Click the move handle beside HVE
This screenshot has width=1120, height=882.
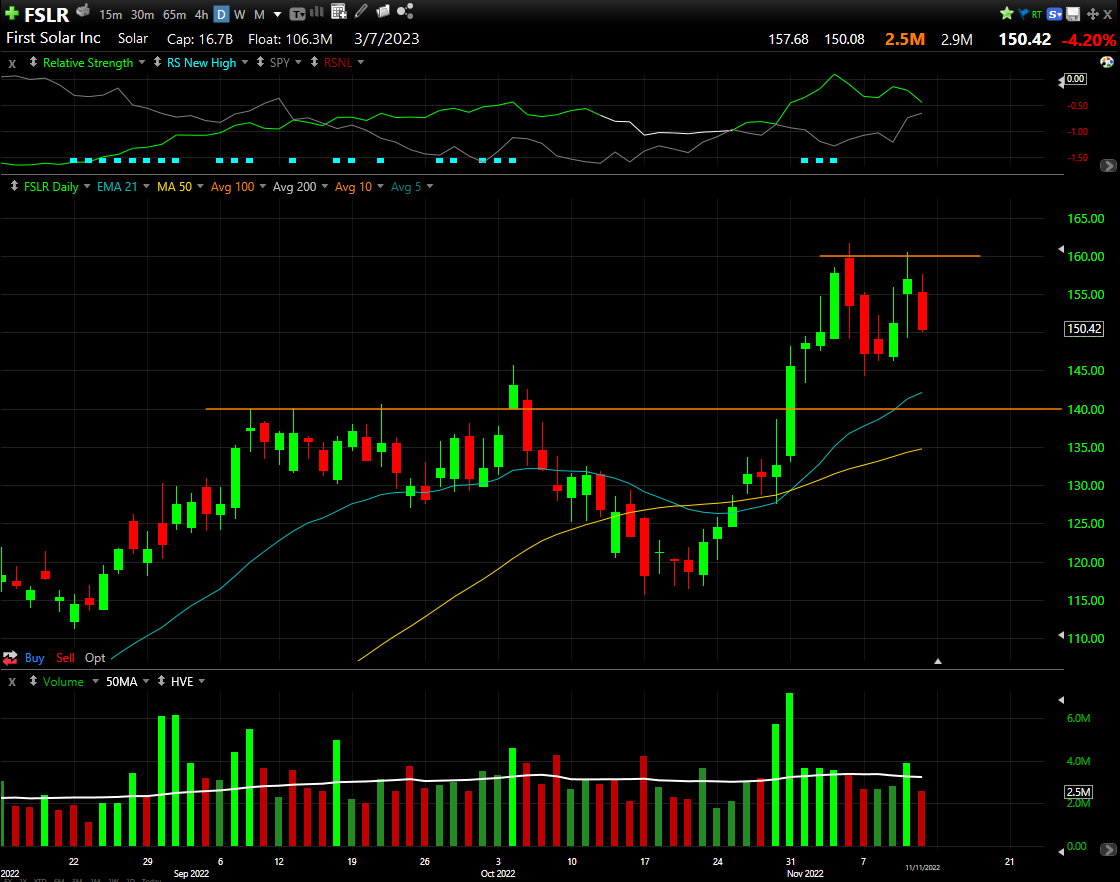161,681
